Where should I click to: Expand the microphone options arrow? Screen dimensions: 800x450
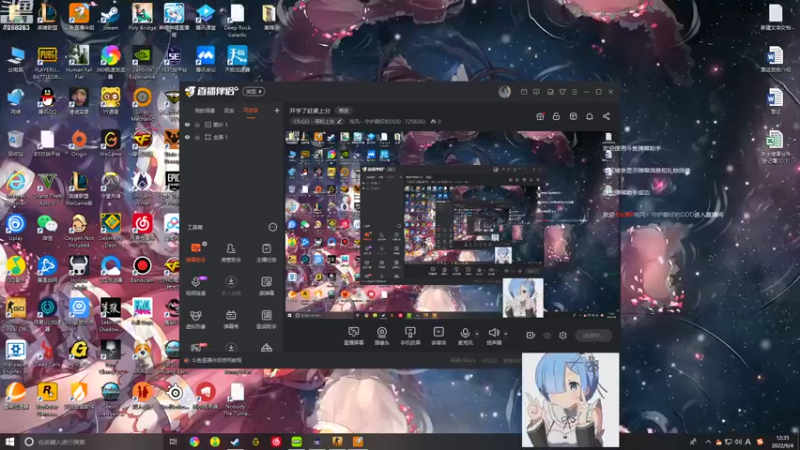(477, 334)
